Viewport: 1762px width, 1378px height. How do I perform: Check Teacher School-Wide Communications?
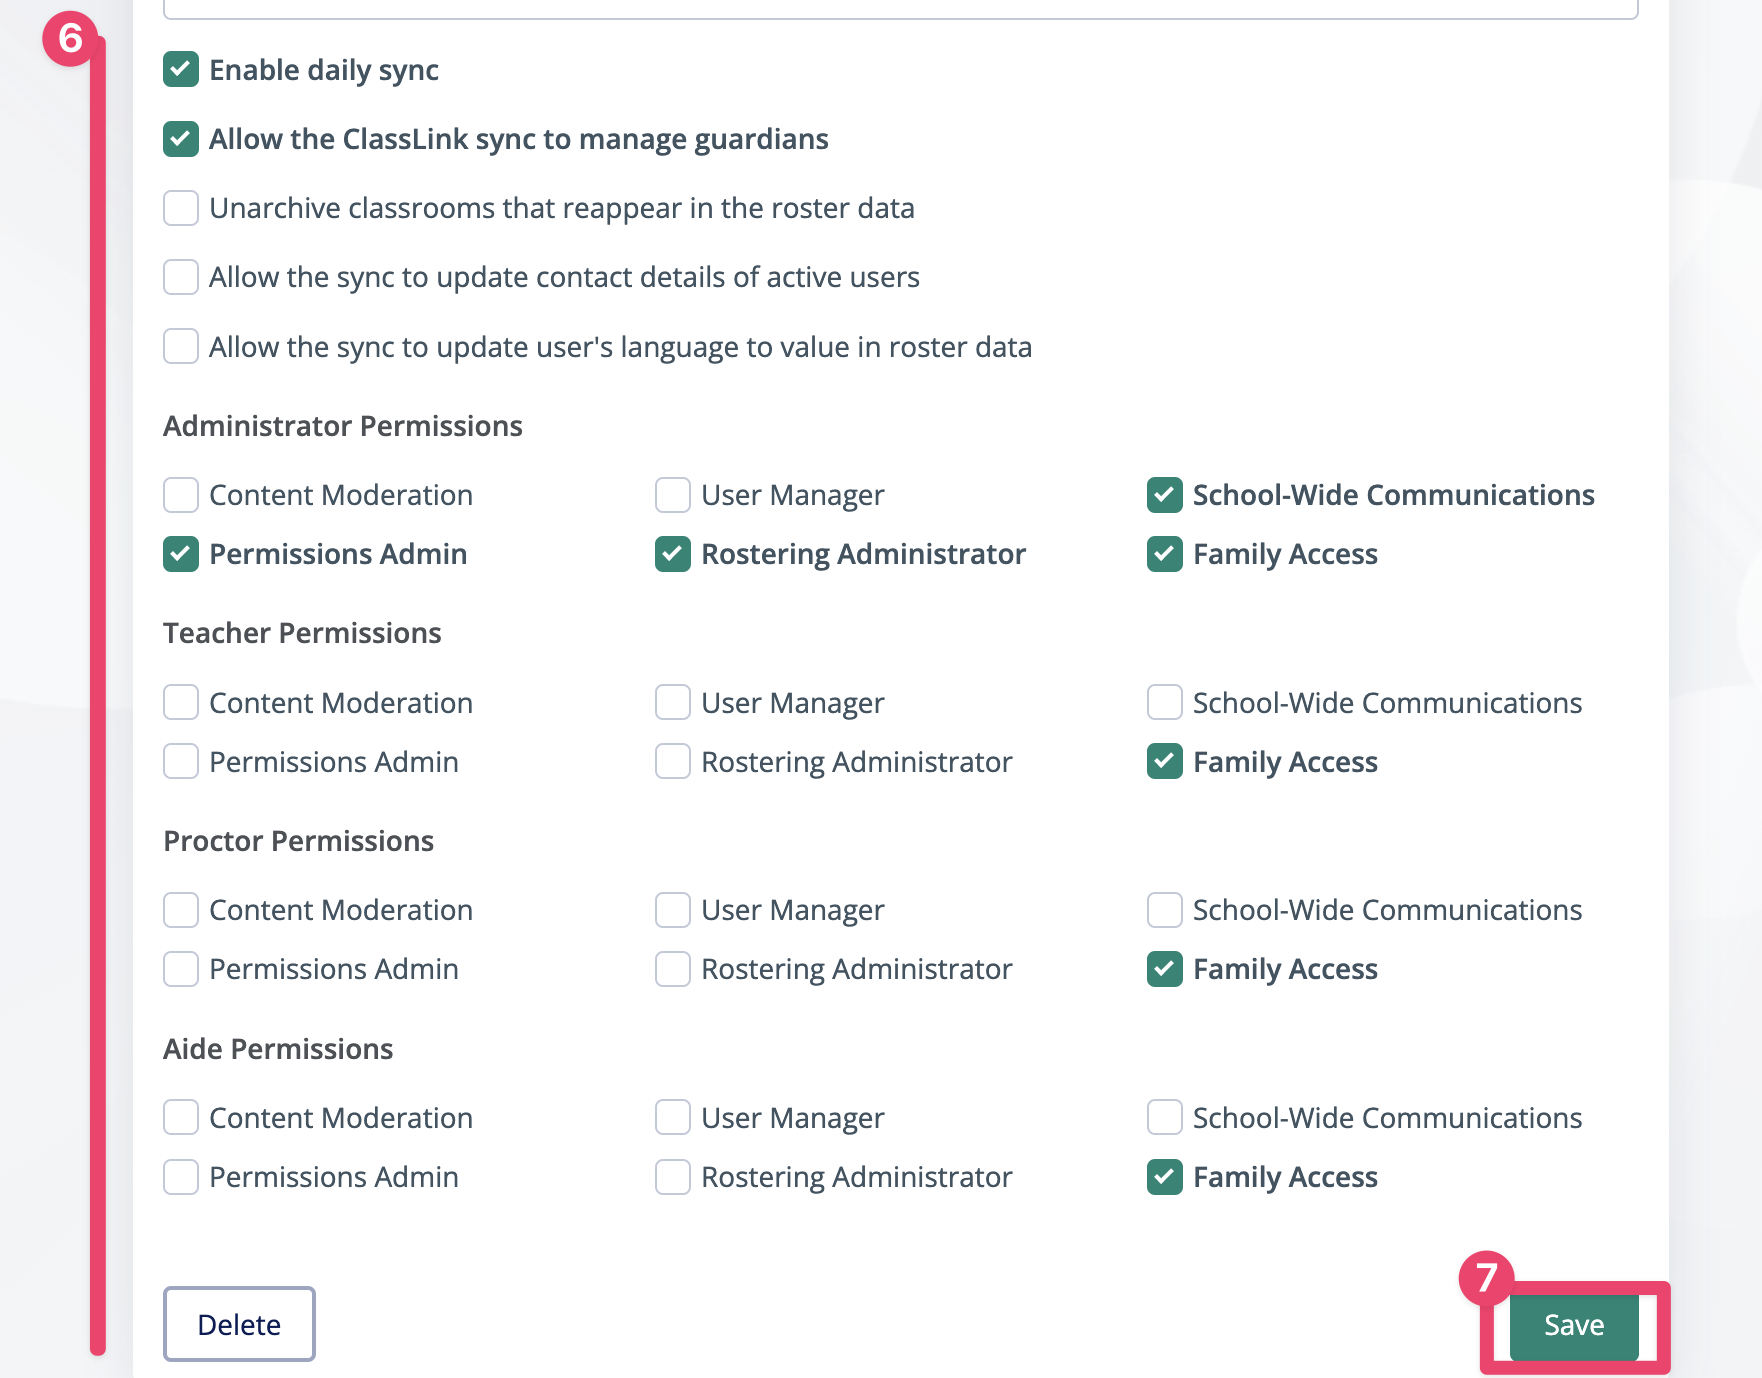coord(1165,703)
